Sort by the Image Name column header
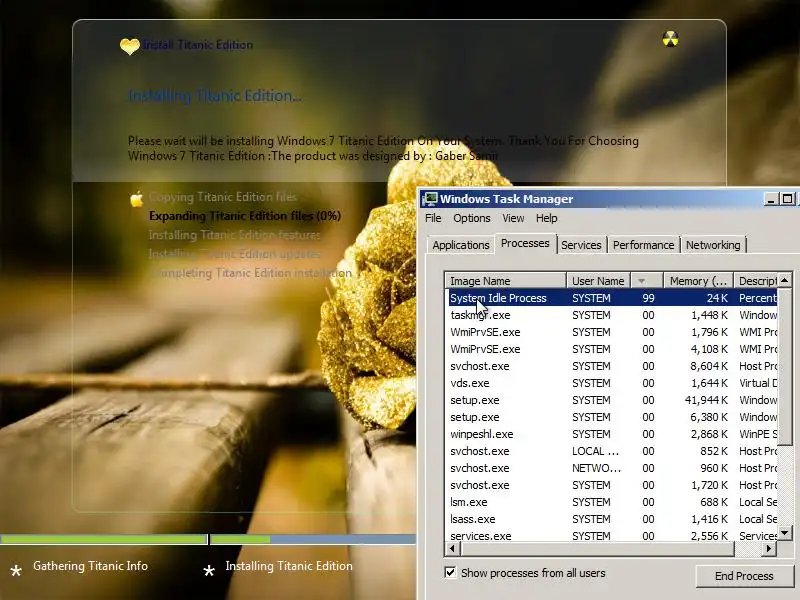Image resolution: width=800 pixels, height=600 pixels. pos(505,281)
